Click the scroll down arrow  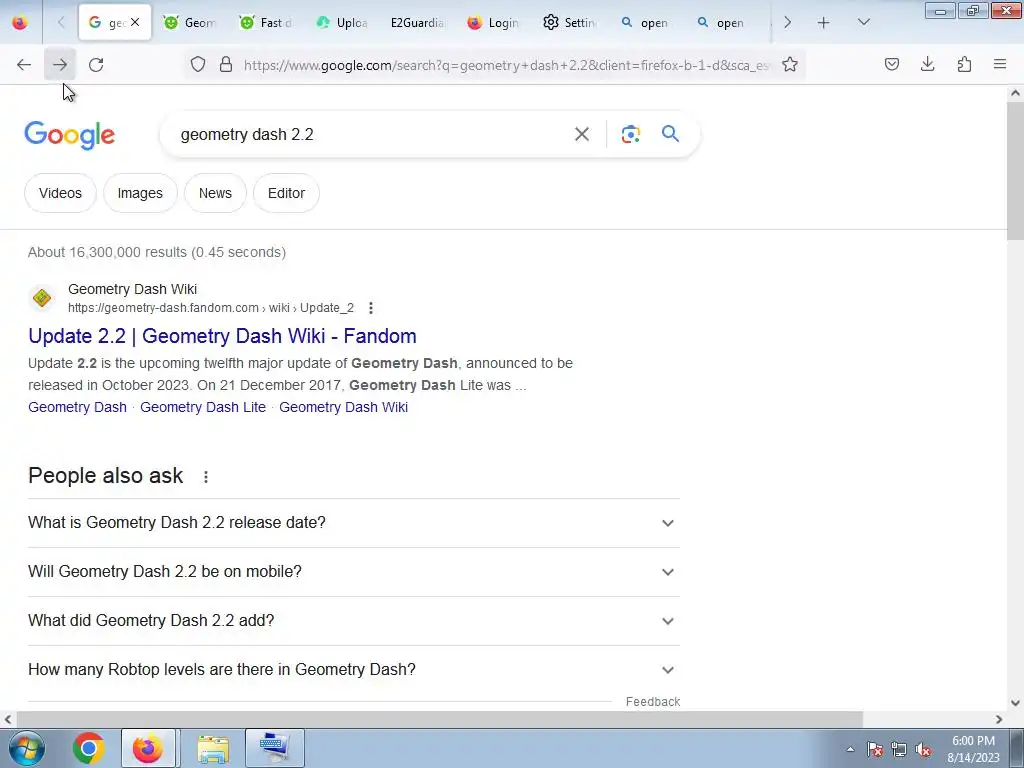pyautogui.click(x=1016, y=703)
